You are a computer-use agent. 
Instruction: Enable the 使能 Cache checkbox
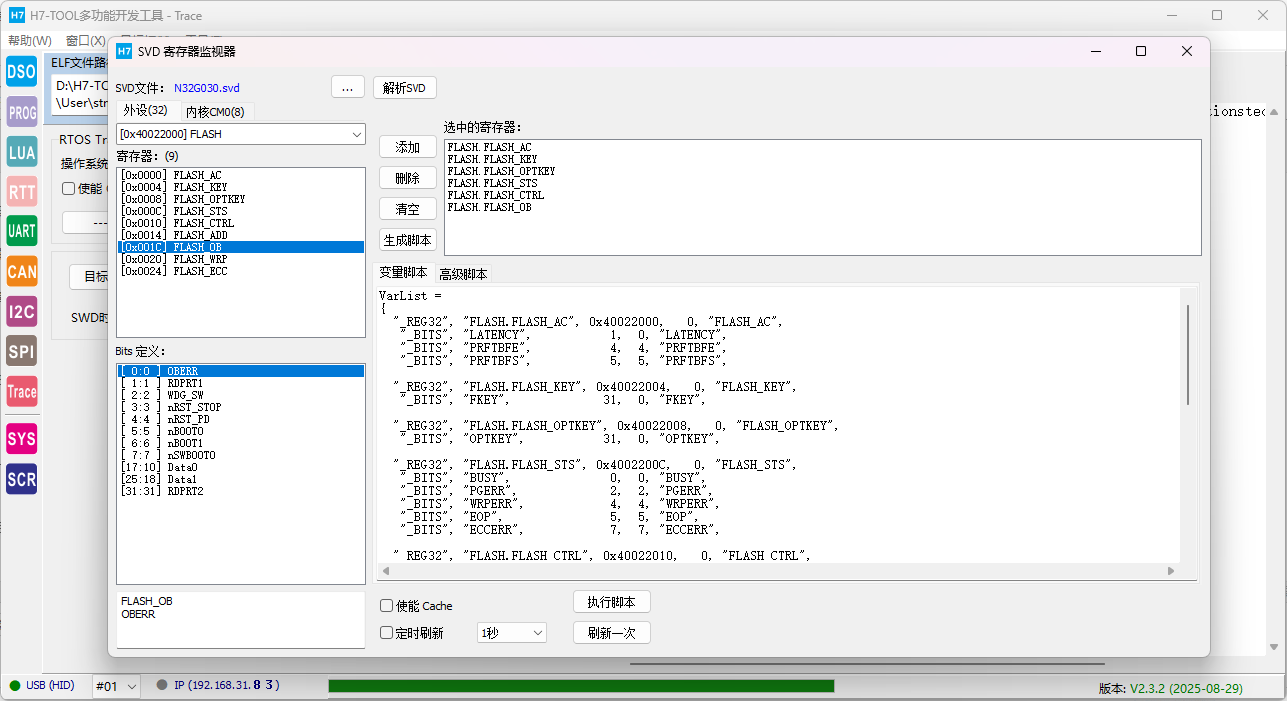387,606
